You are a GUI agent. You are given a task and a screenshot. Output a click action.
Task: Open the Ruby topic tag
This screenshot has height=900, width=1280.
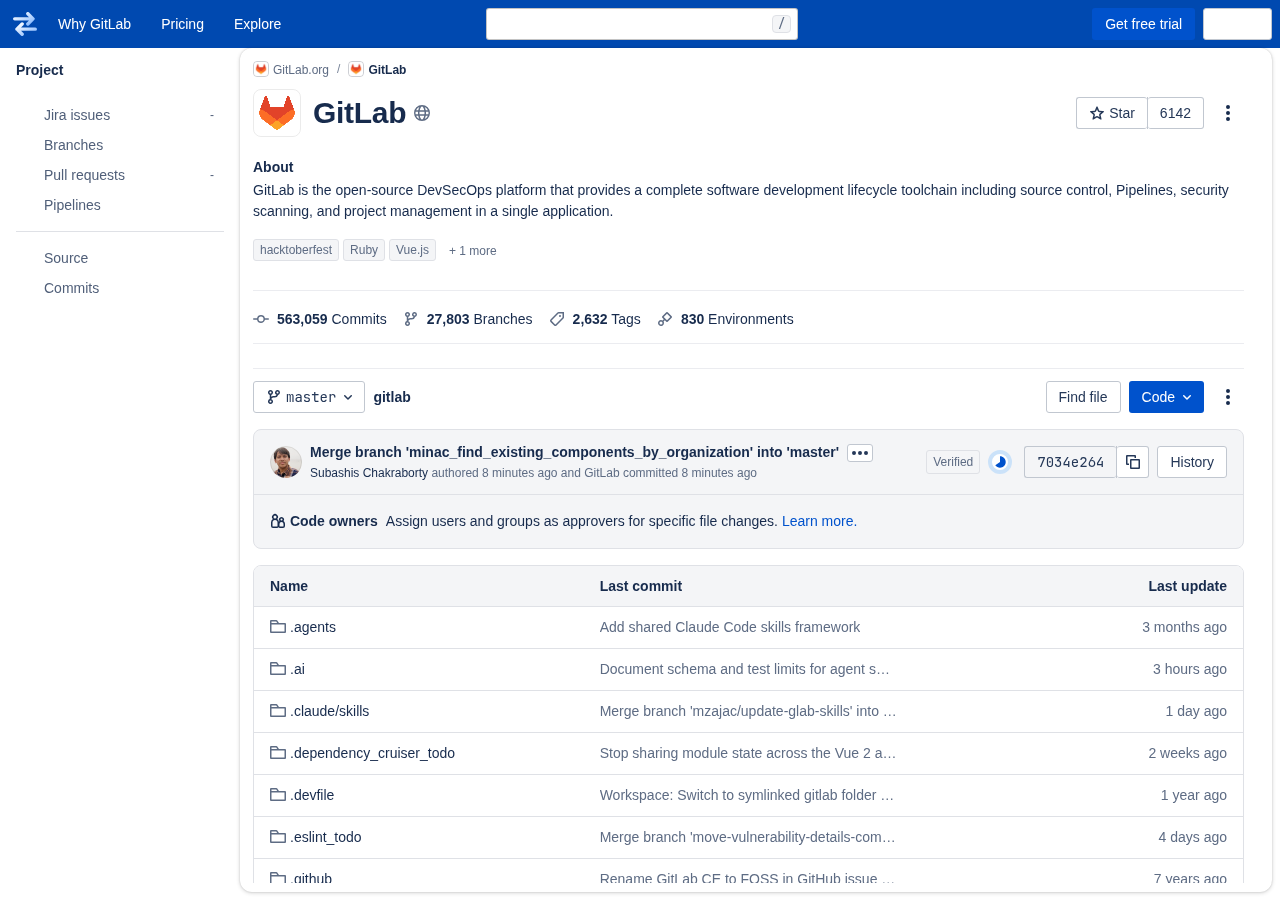click(x=364, y=250)
